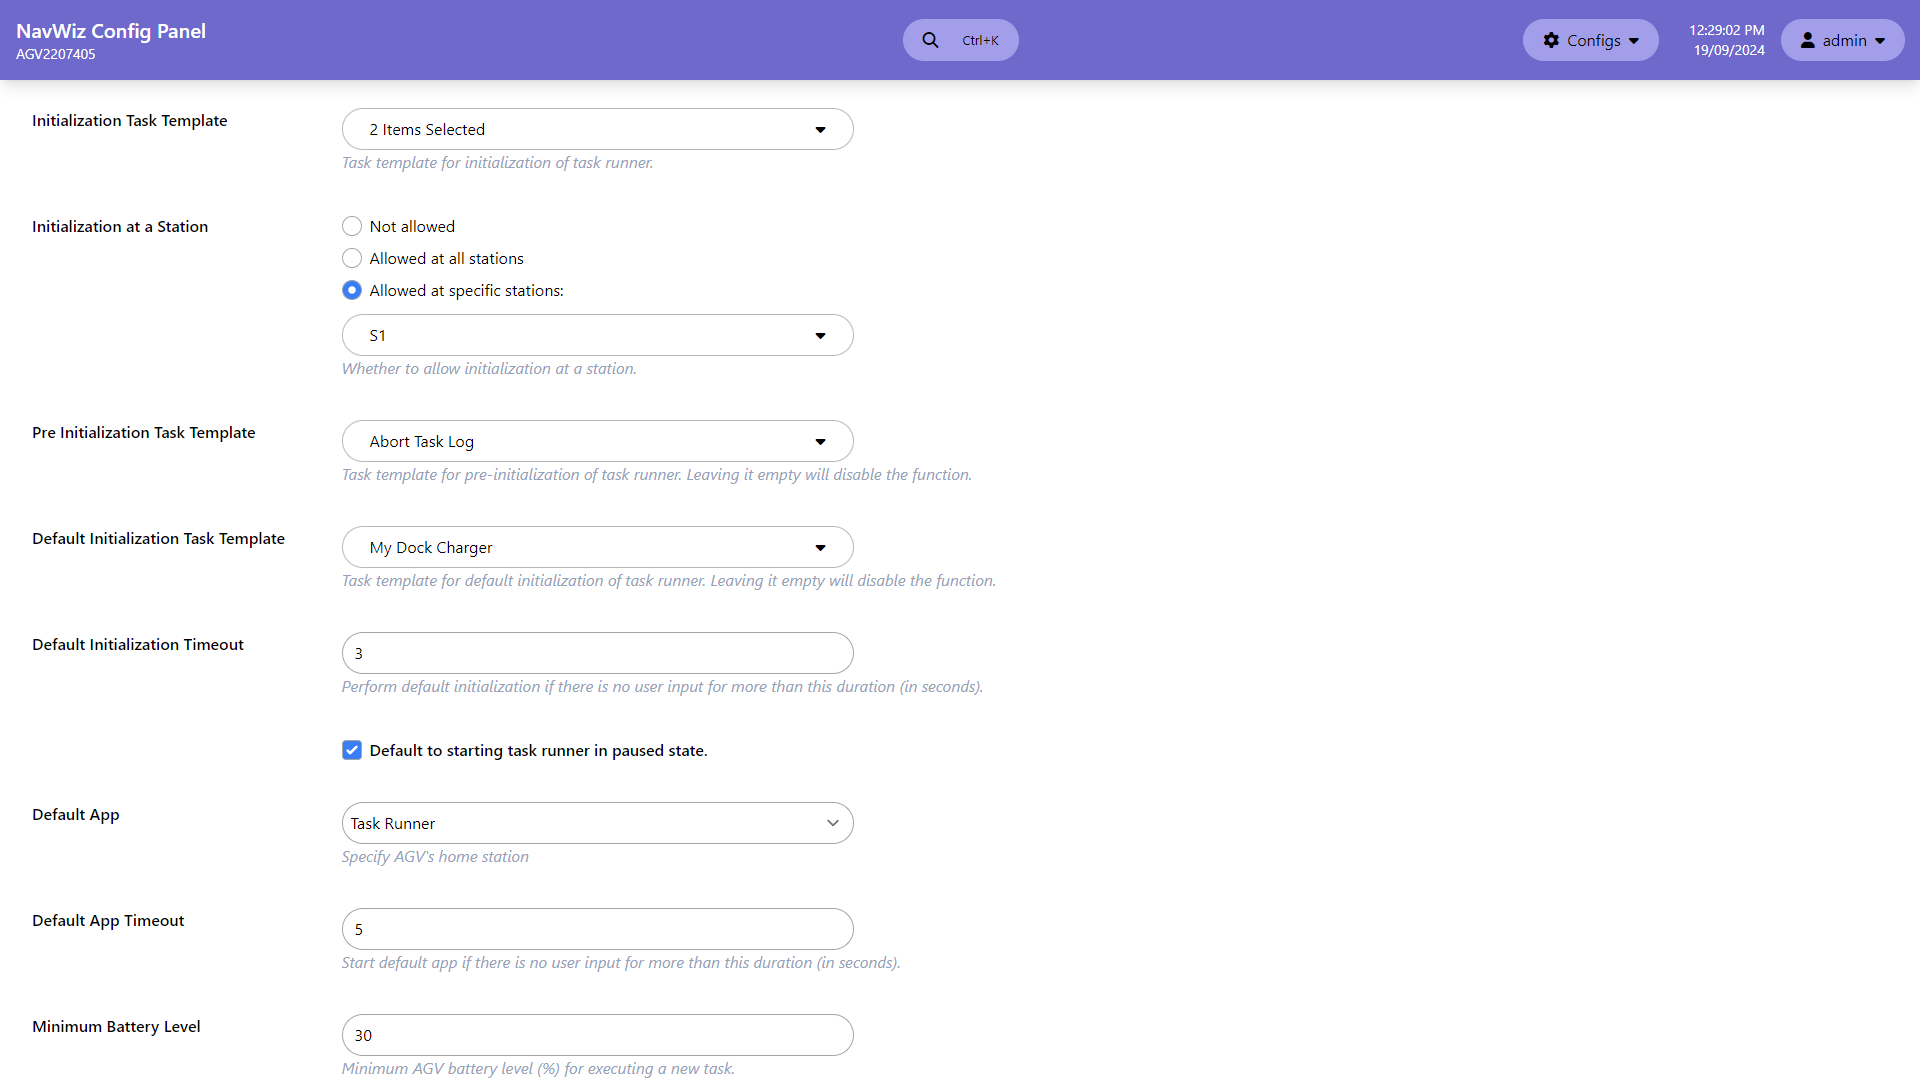Image resolution: width=1920 pixels, height=1080 pixels.
Task: Choose Allowed at all stations
Action: point(351,258)
